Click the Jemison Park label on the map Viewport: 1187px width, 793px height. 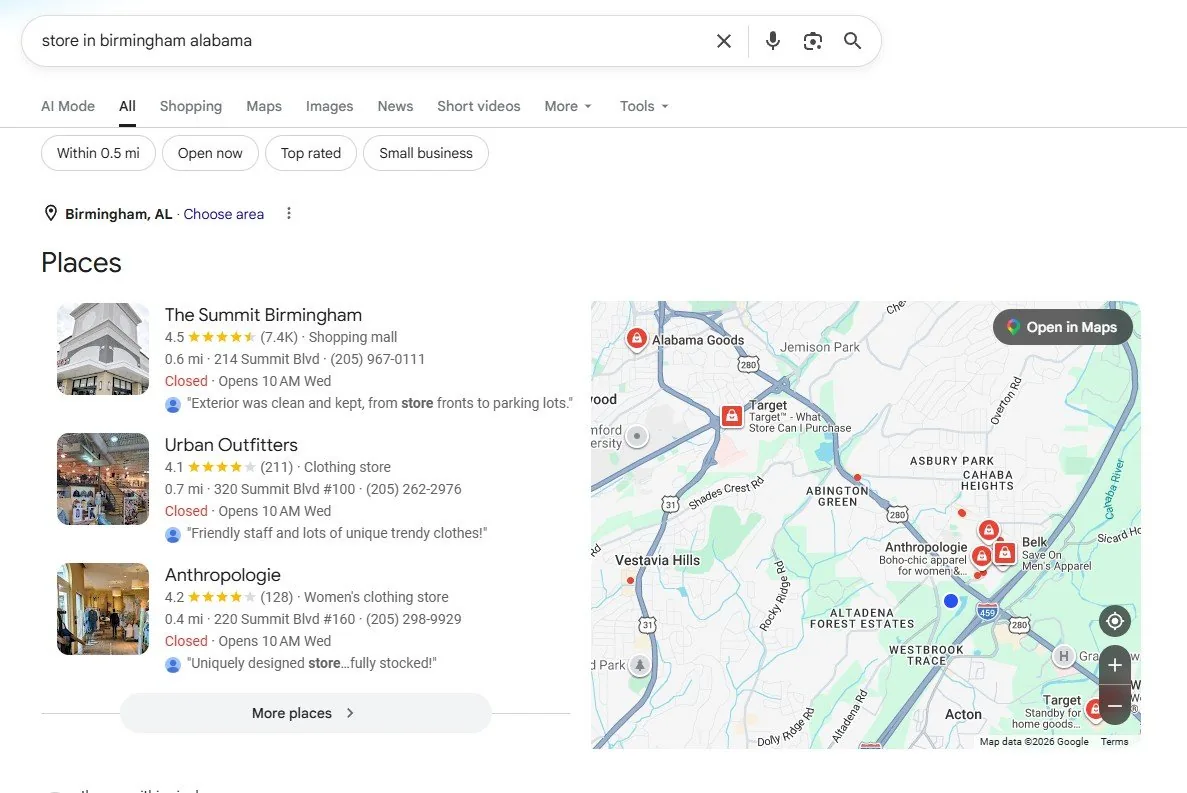820,347
